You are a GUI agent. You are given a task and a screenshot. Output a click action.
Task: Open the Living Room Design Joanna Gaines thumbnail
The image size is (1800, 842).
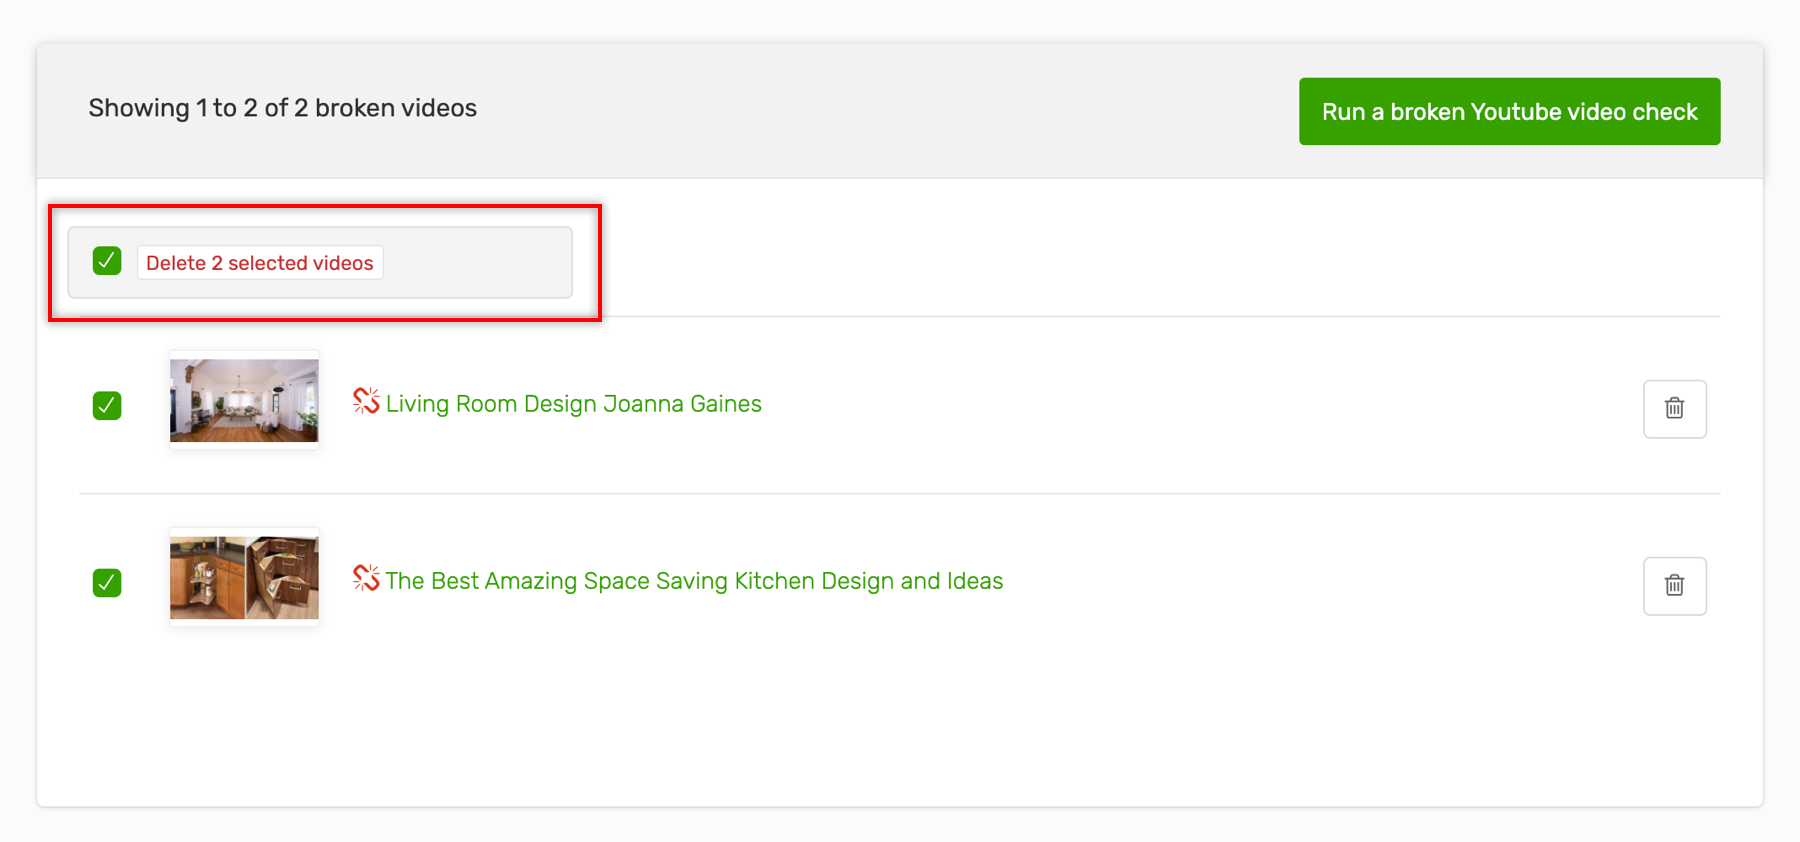(244, 400)
